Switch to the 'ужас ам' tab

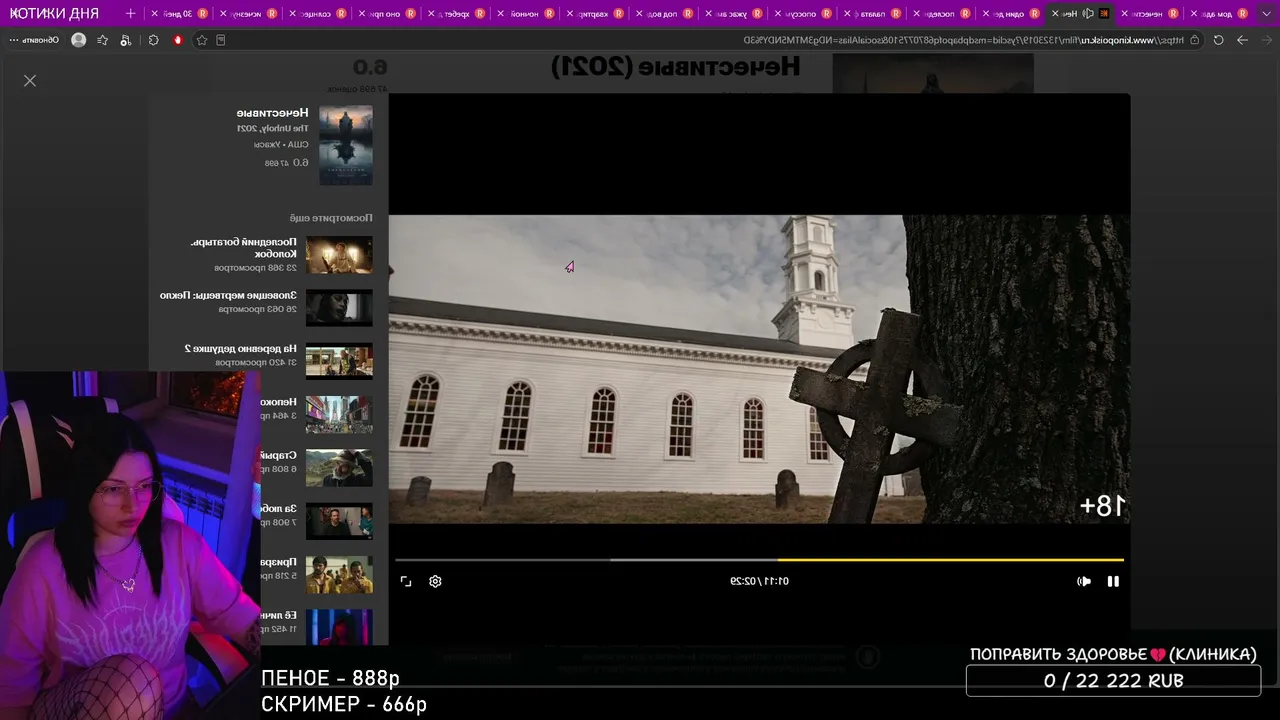click(733, 14)
